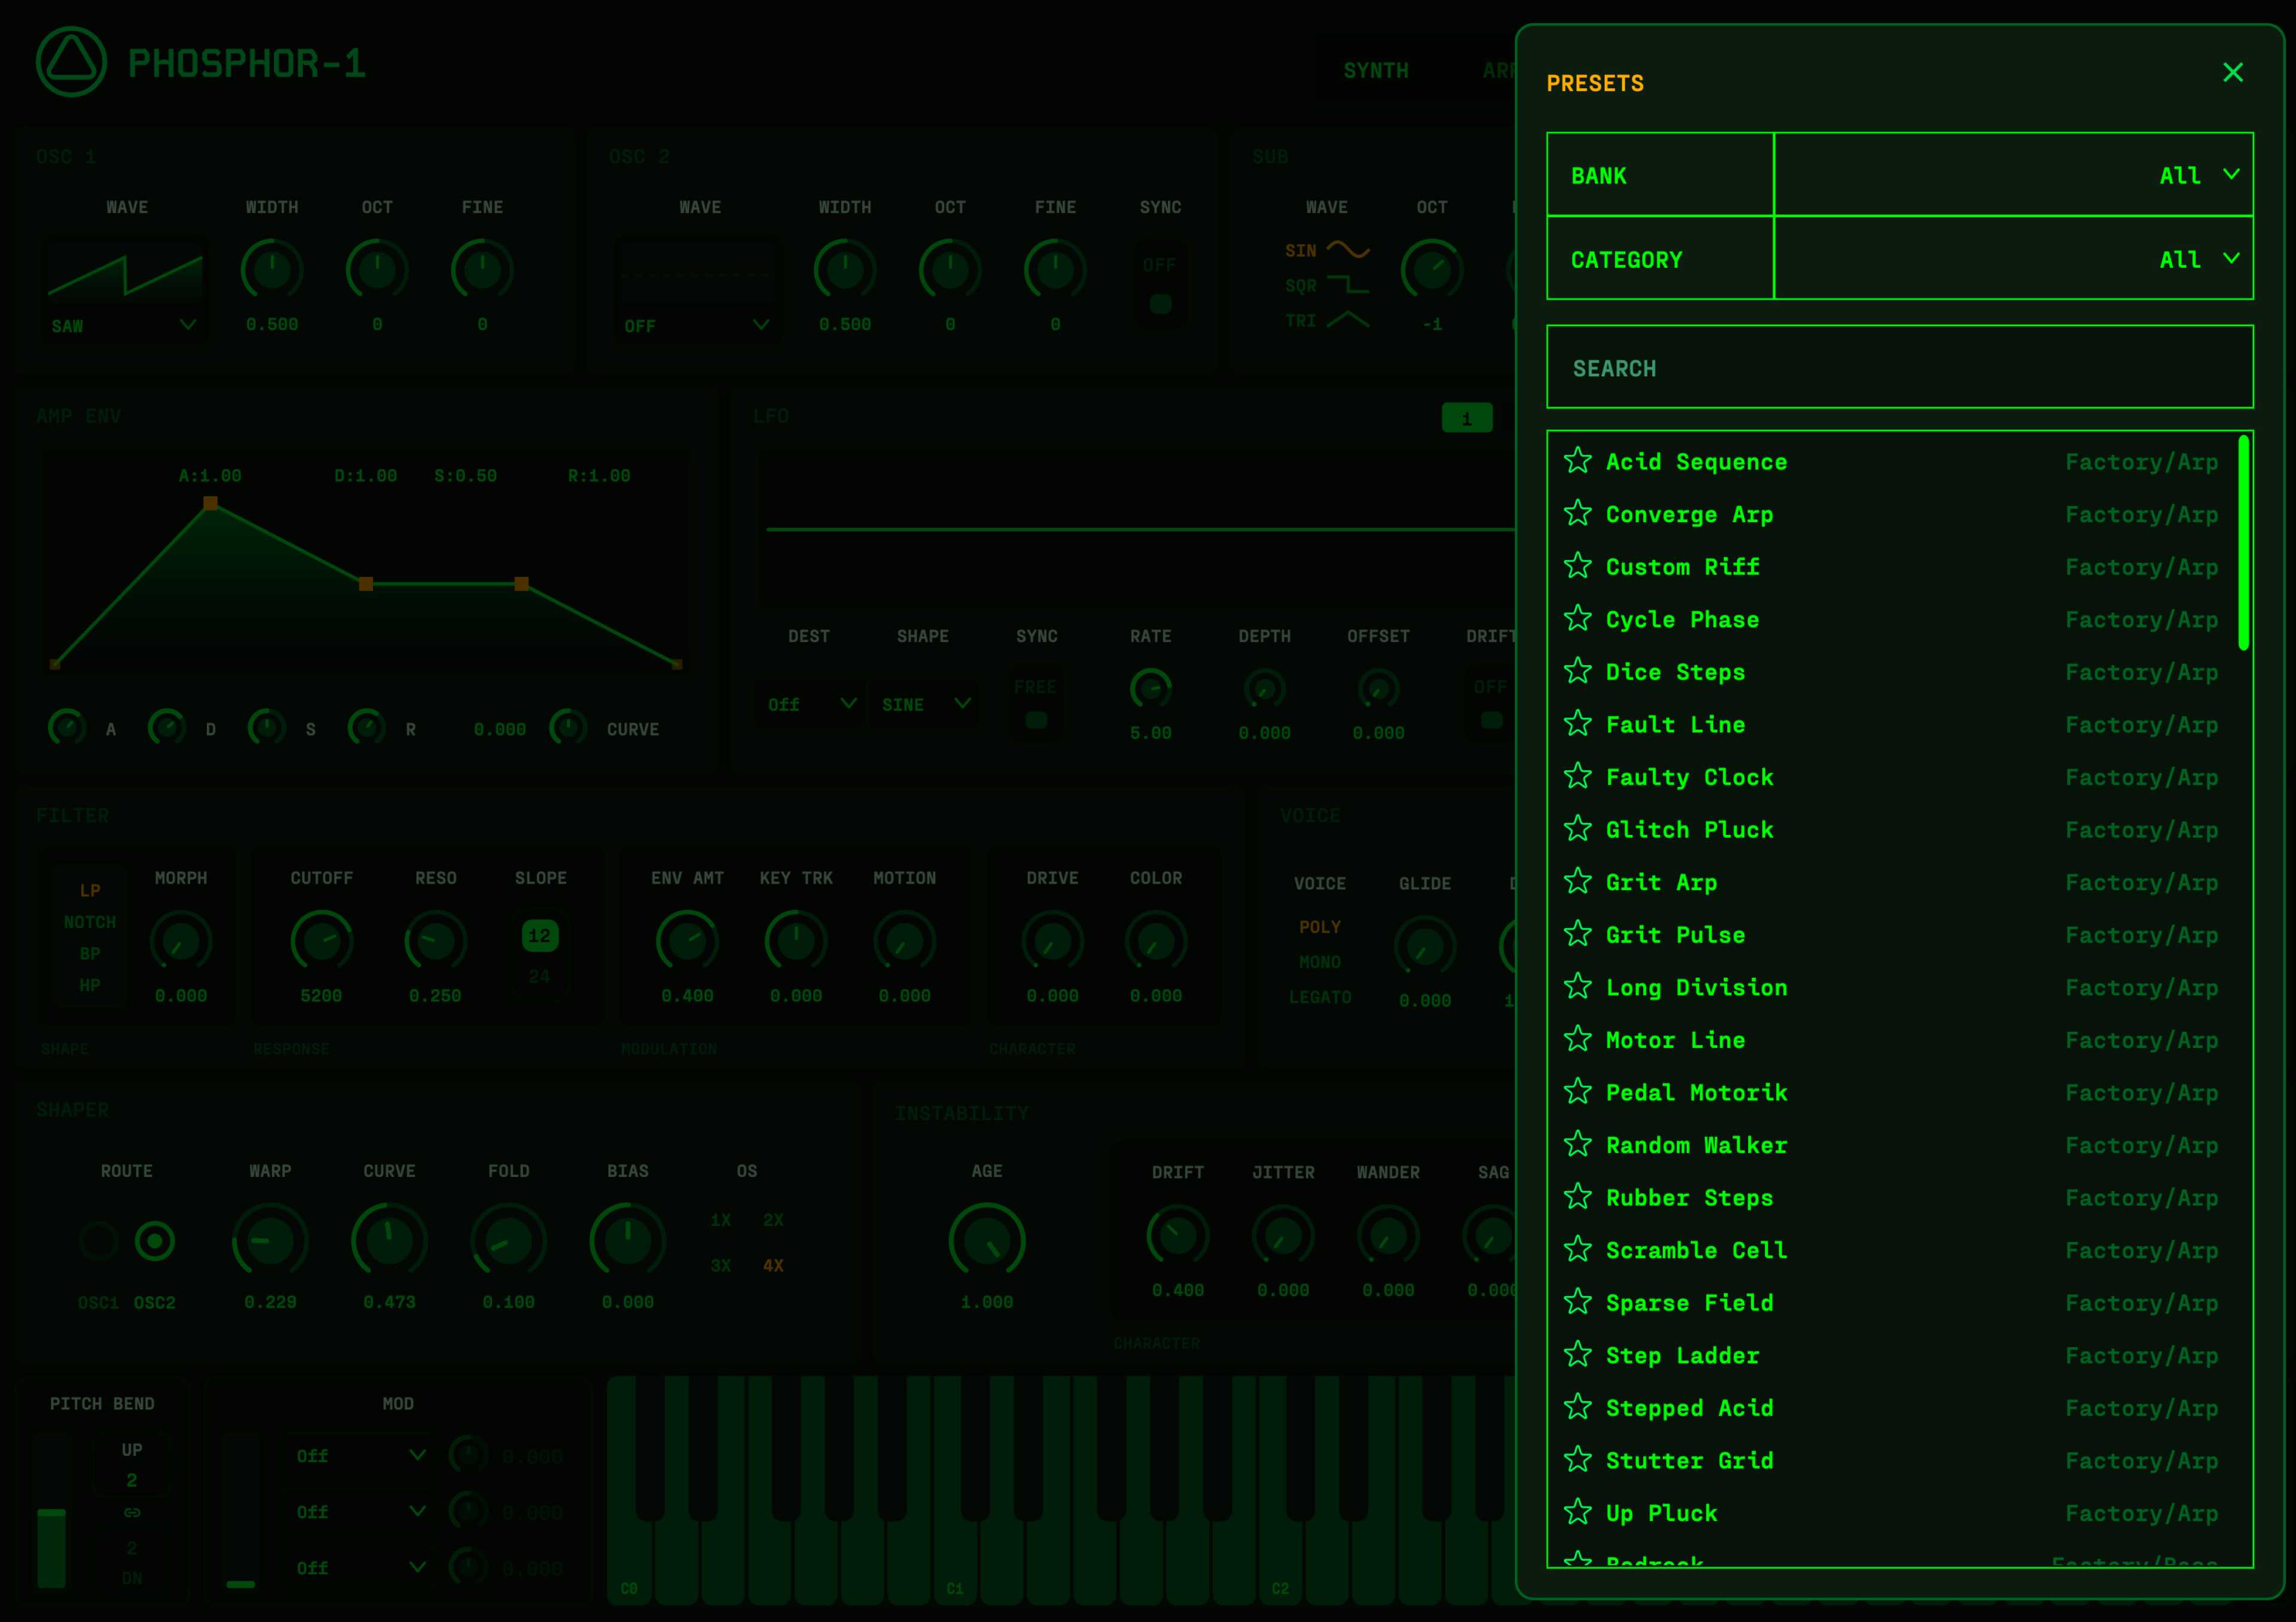Screen dimensions: 2296x1622
Task: Click the pitch bend slider
Action: [51, 1510]
